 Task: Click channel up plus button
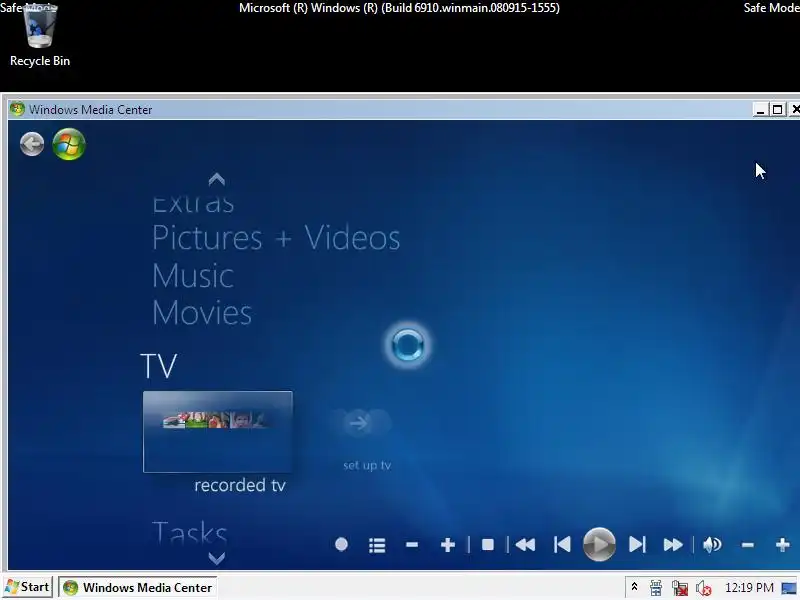pyautogui.click(x=447, y=545)
